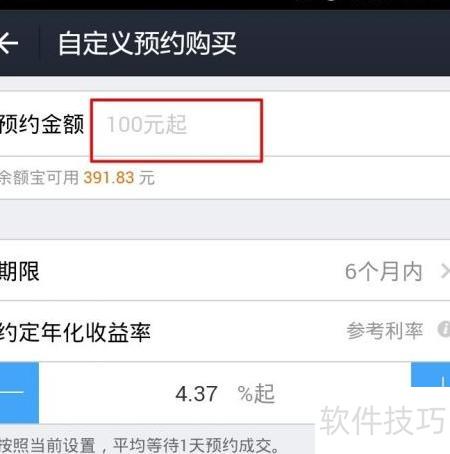Tap the %起 unit text
The width and height of the screenshot is (450, 454).
pyautogui.click(x=256, y=394)
